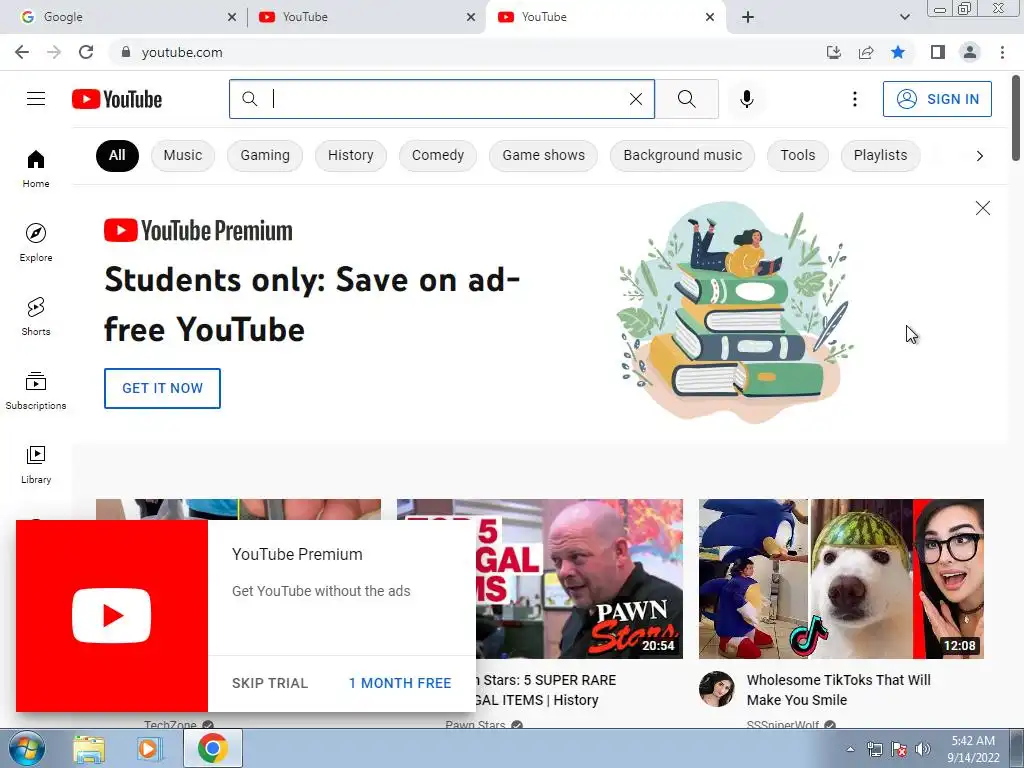1024x768 pixels.
Task: Click browser back arrow
Action: click(x=22, y=52)
